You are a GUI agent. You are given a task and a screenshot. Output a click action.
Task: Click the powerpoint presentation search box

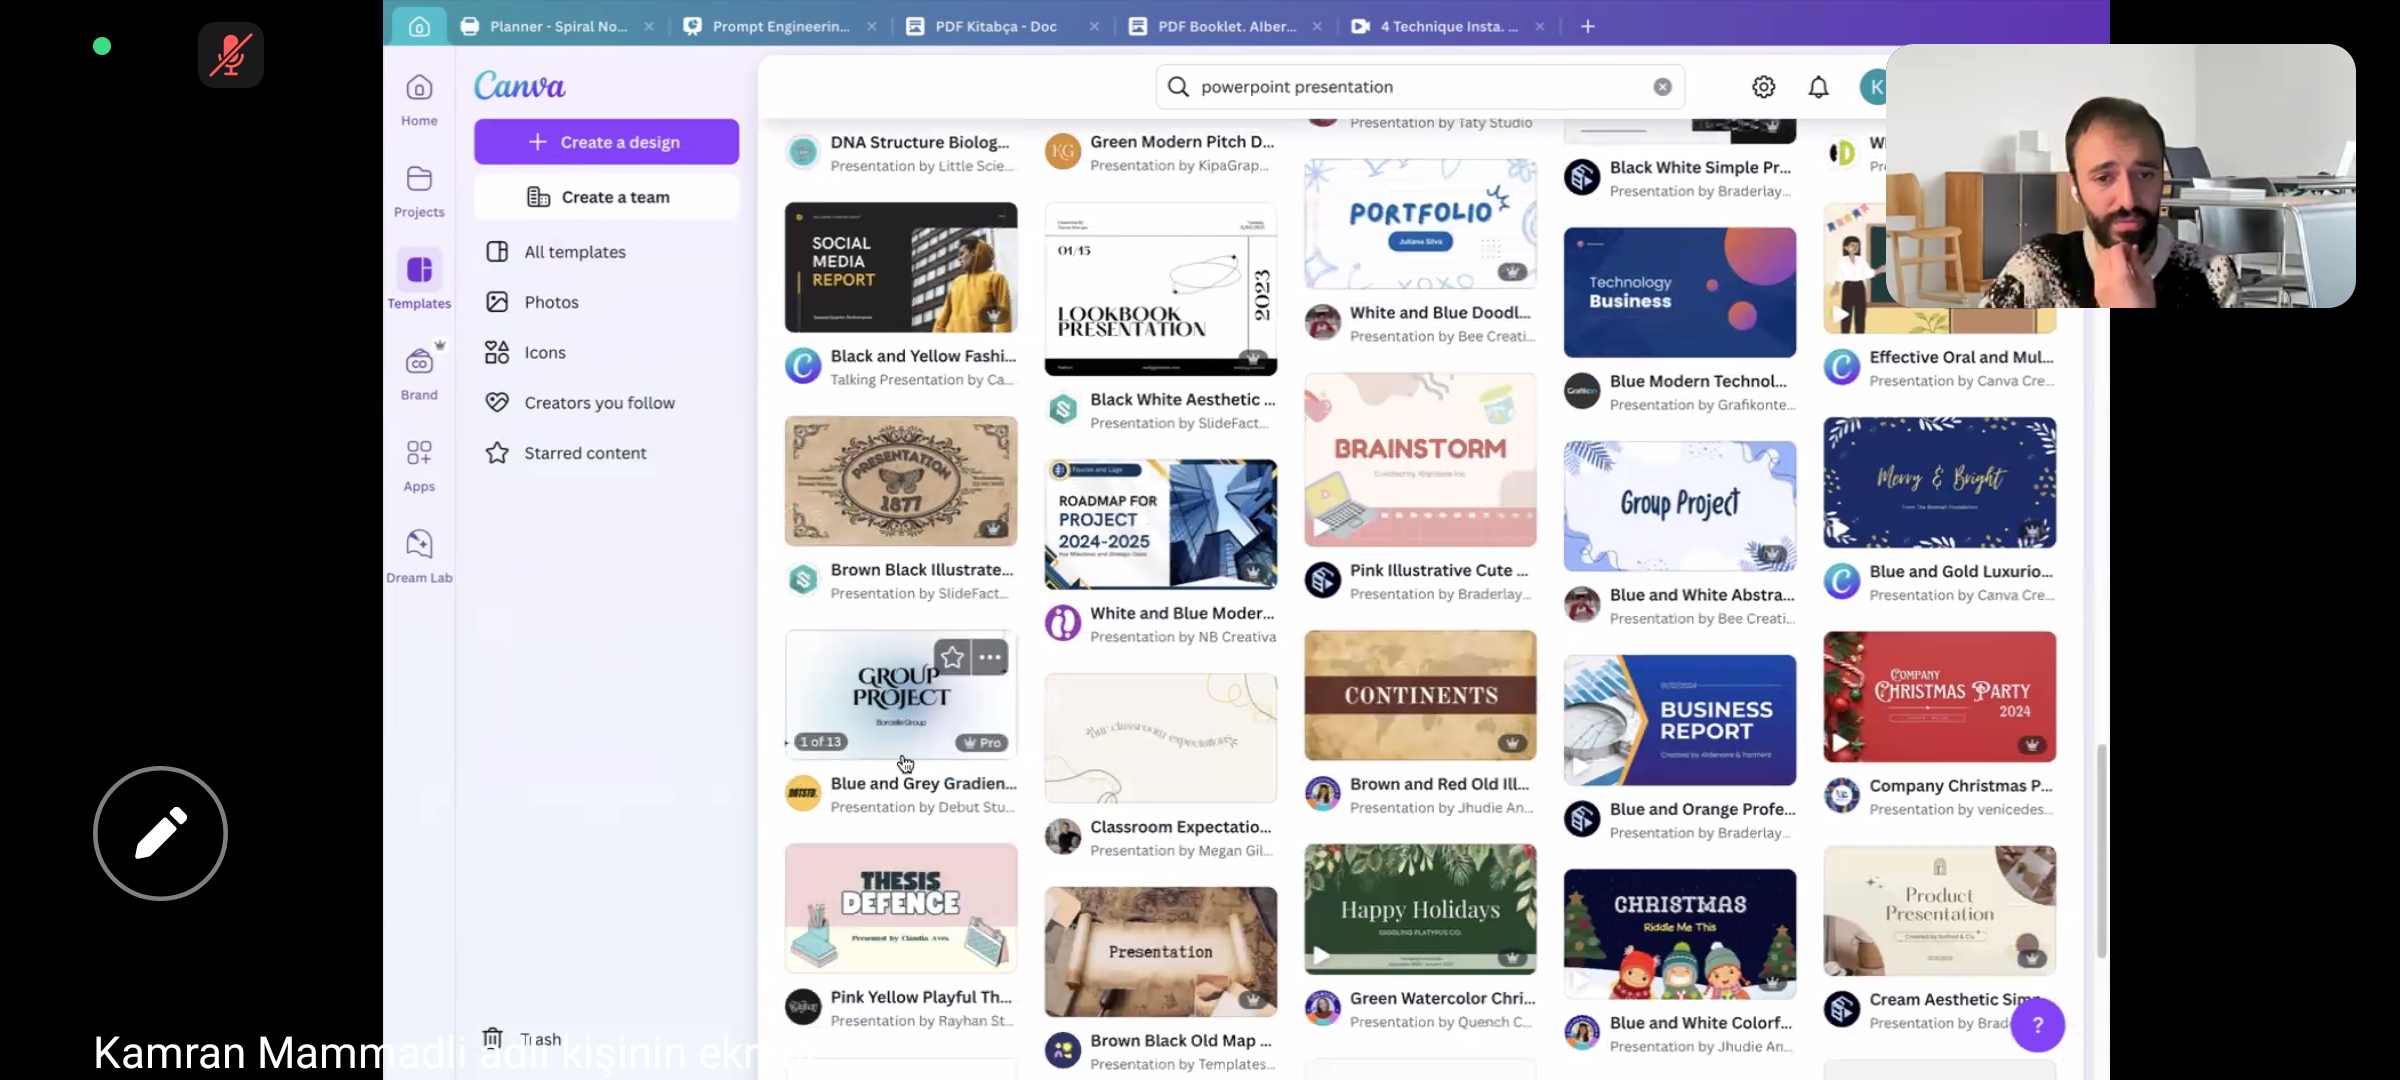pyautogui.click(x=1419, y=87)
